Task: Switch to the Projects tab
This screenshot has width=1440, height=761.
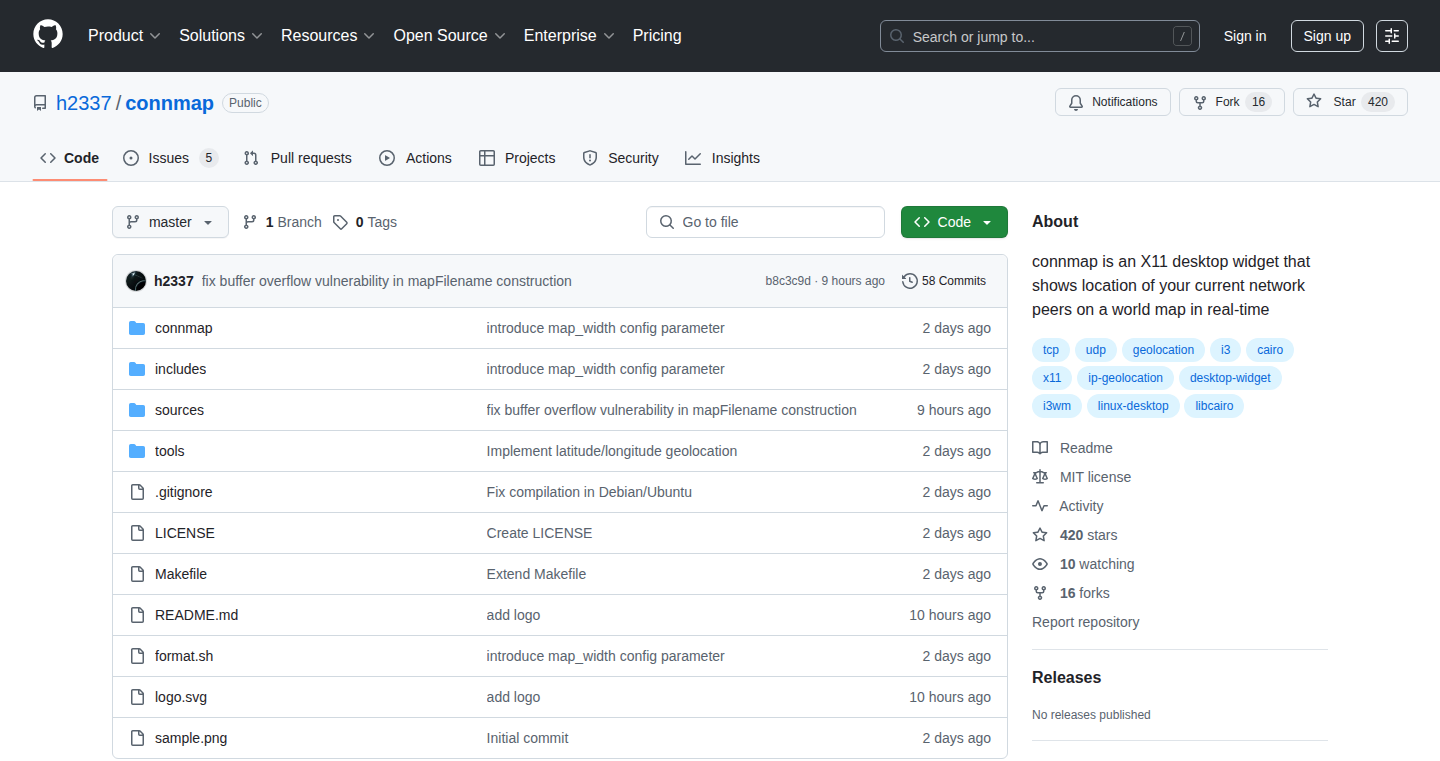Action: (x=517, y=158)
